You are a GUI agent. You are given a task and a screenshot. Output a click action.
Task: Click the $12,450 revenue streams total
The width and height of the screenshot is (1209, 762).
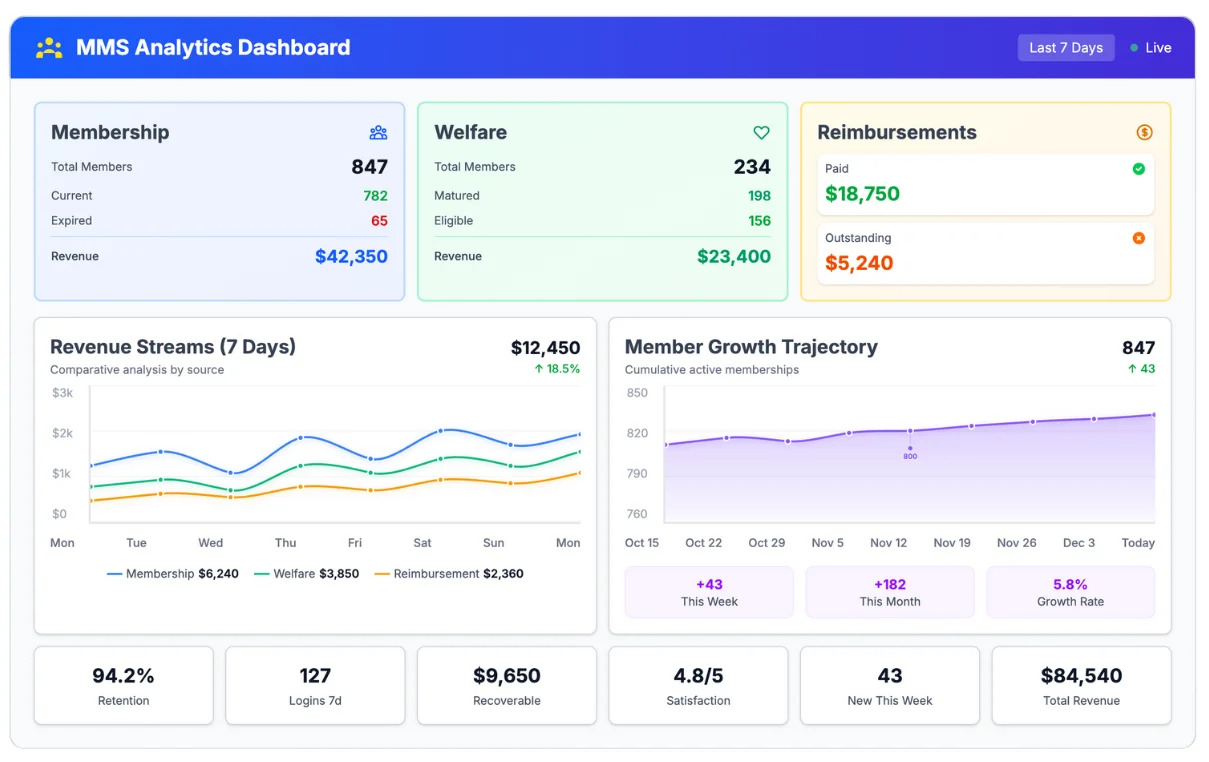point(545,348)
